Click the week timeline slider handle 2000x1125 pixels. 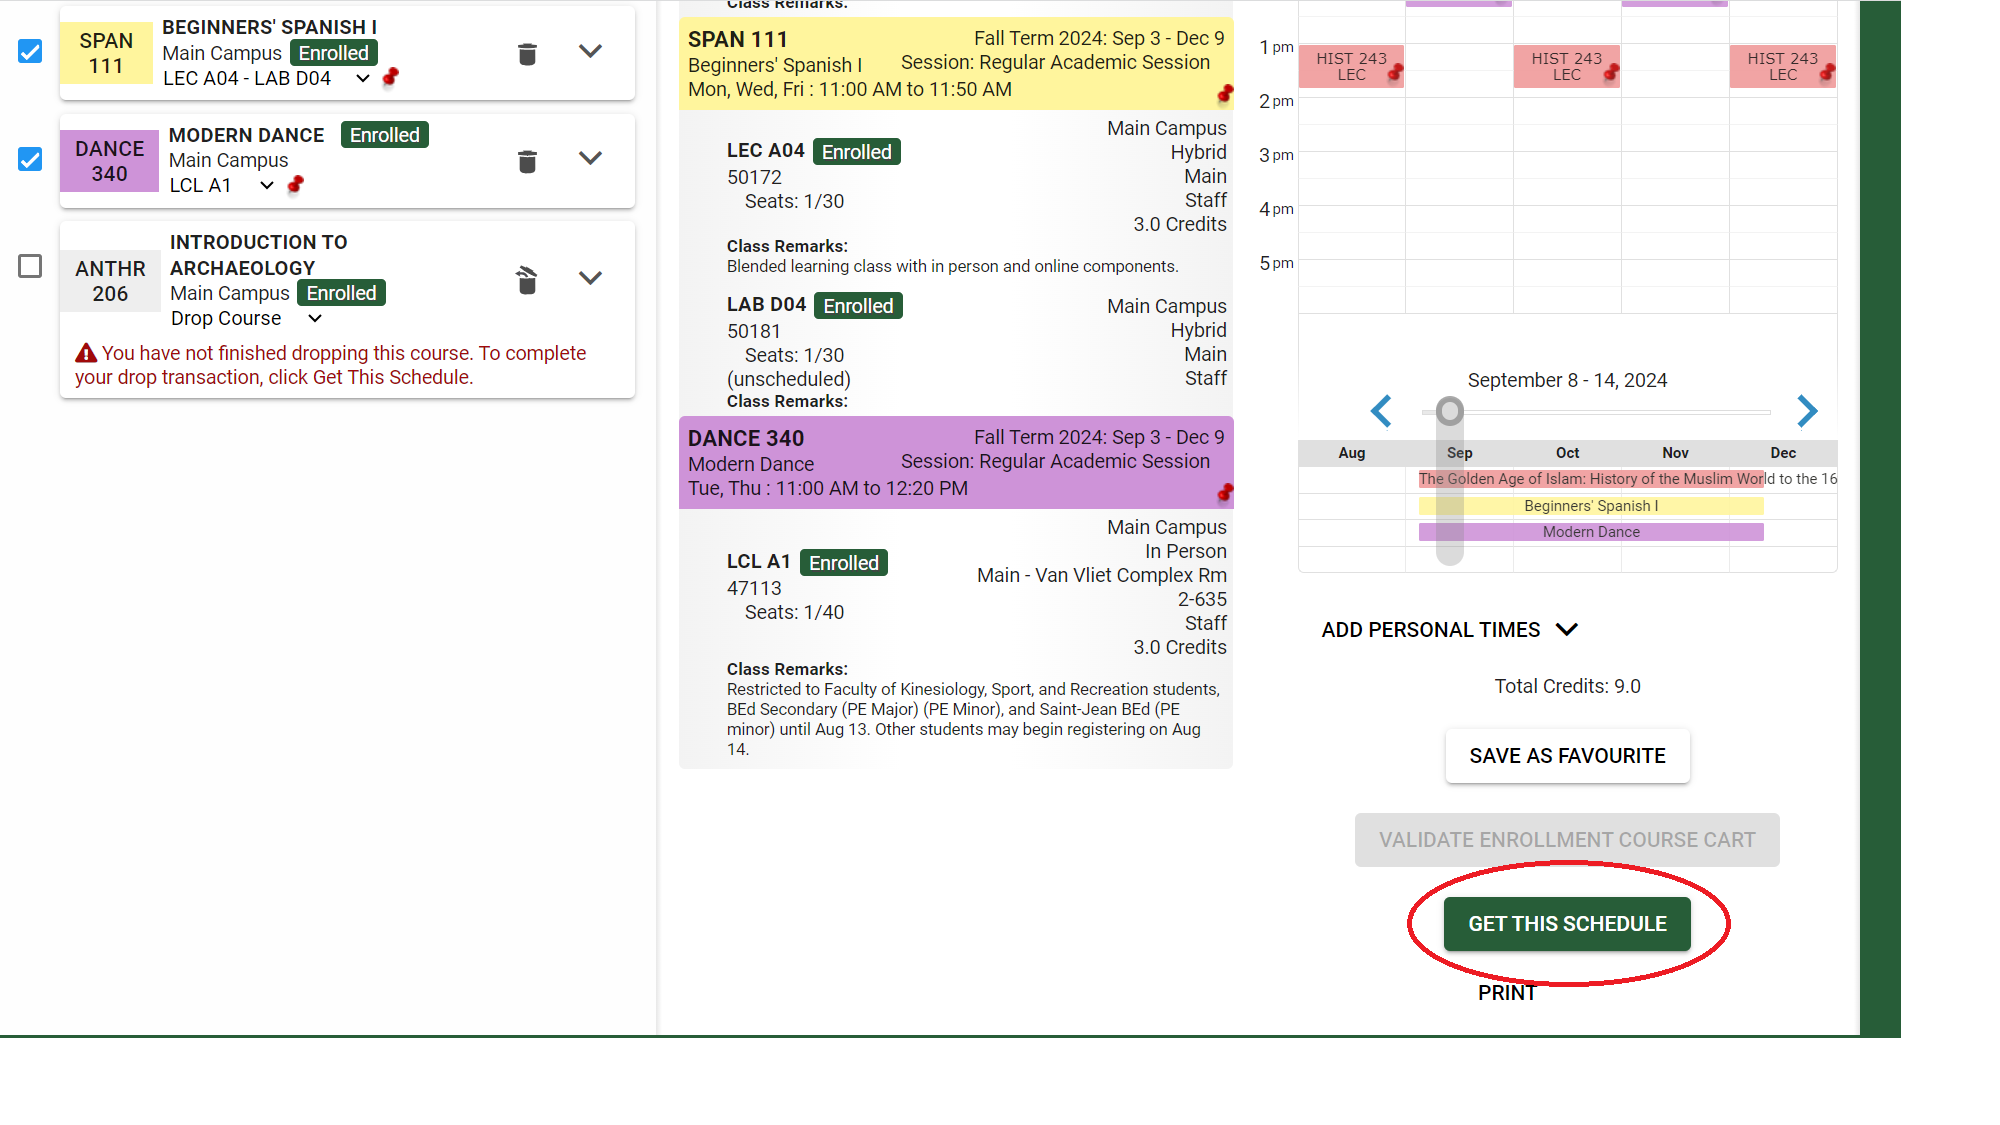1449,411
